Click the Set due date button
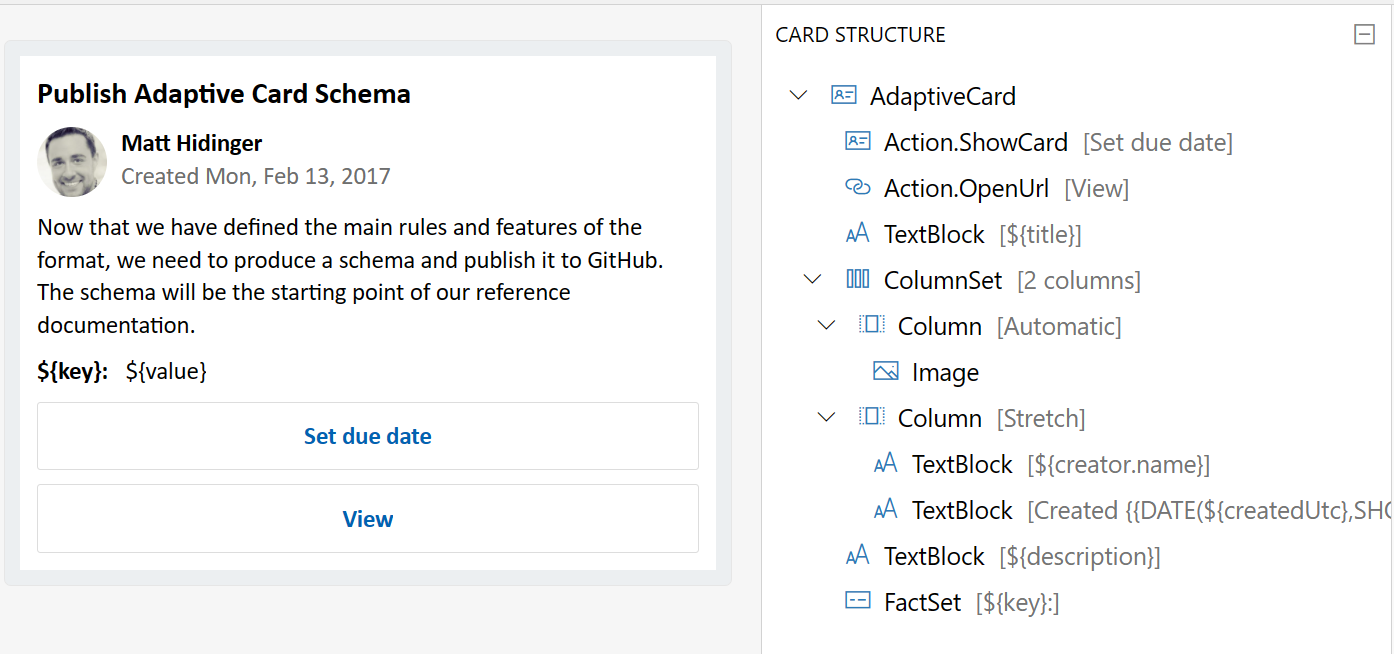1394x654 pixels. click(367, 436)
